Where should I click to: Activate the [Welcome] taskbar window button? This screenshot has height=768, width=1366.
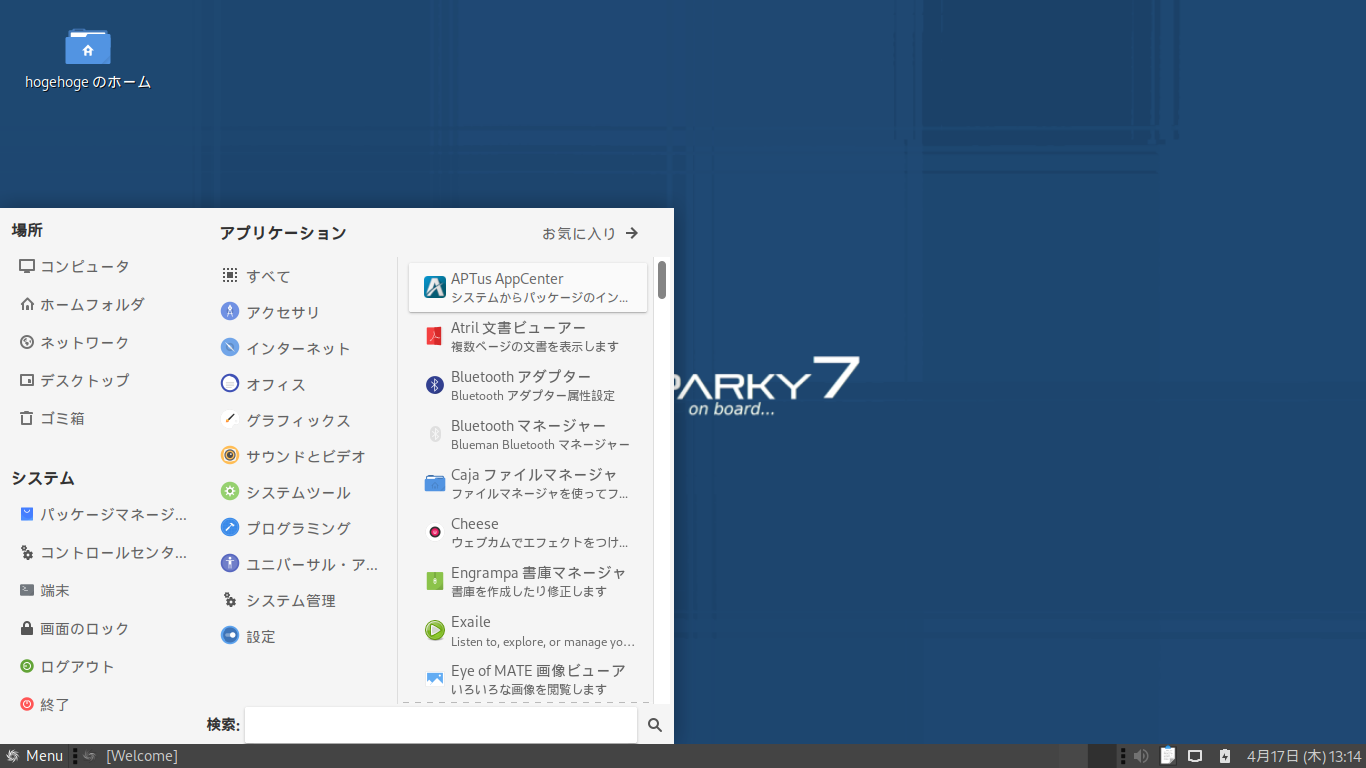click(x=131, y=756)
